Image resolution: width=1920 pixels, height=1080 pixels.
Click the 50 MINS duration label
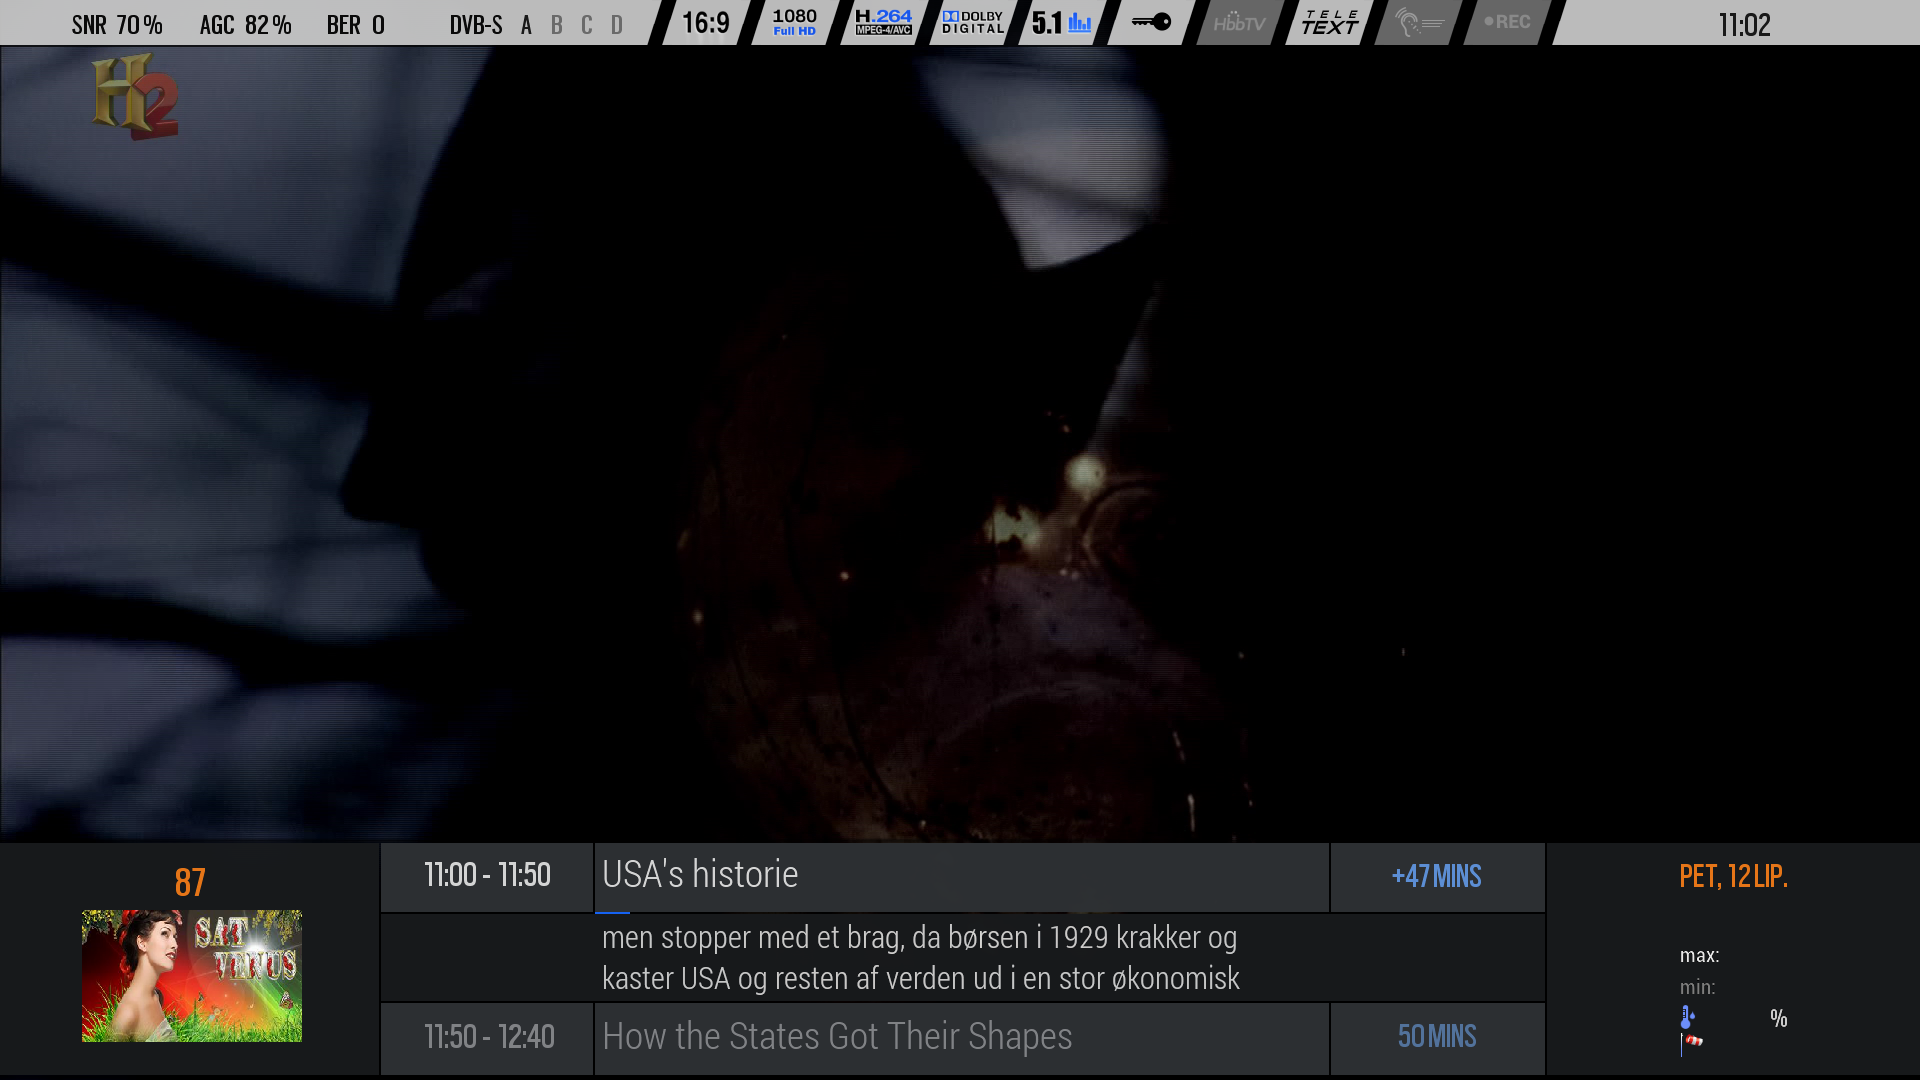[1436, 1037]
